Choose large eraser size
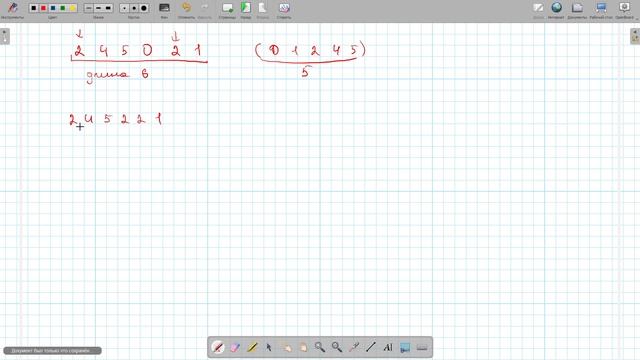This screenshot has height=360, width=640. coord(144,8)
